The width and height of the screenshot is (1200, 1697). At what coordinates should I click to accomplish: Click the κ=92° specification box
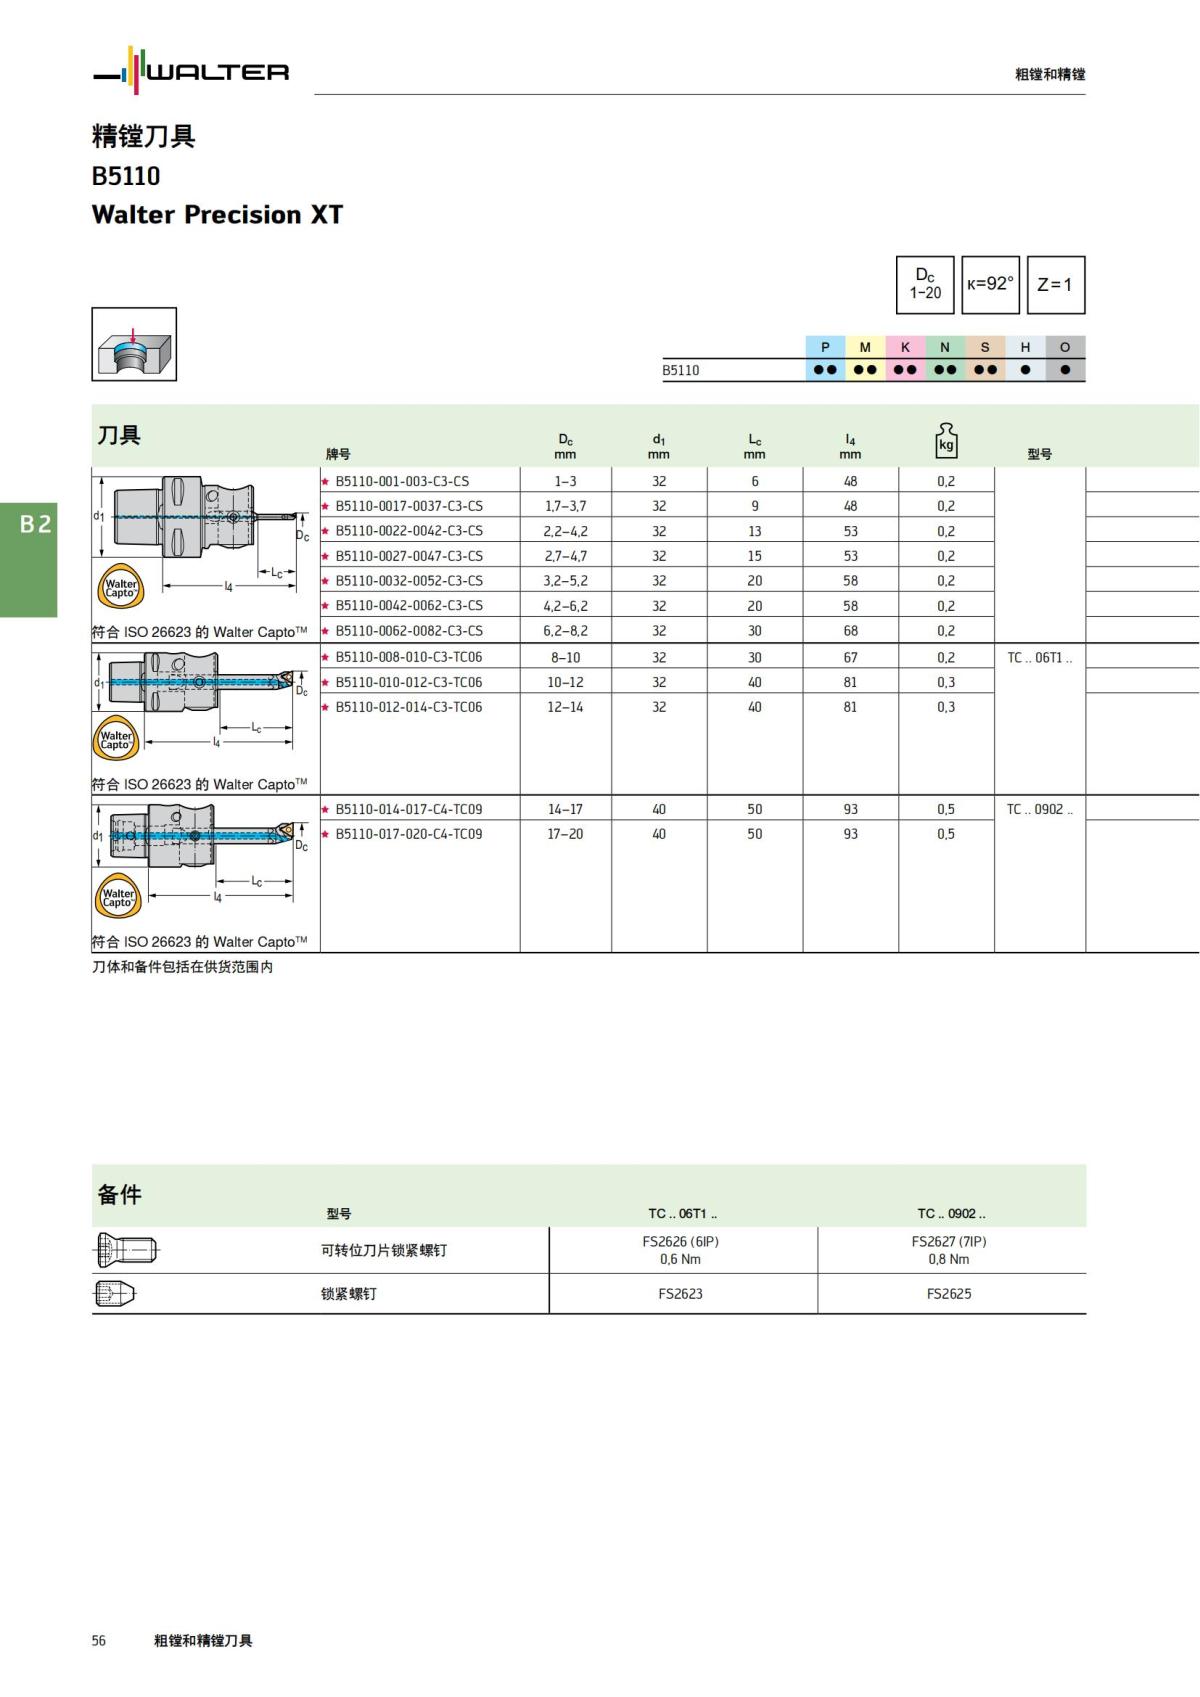pos(990,284)
